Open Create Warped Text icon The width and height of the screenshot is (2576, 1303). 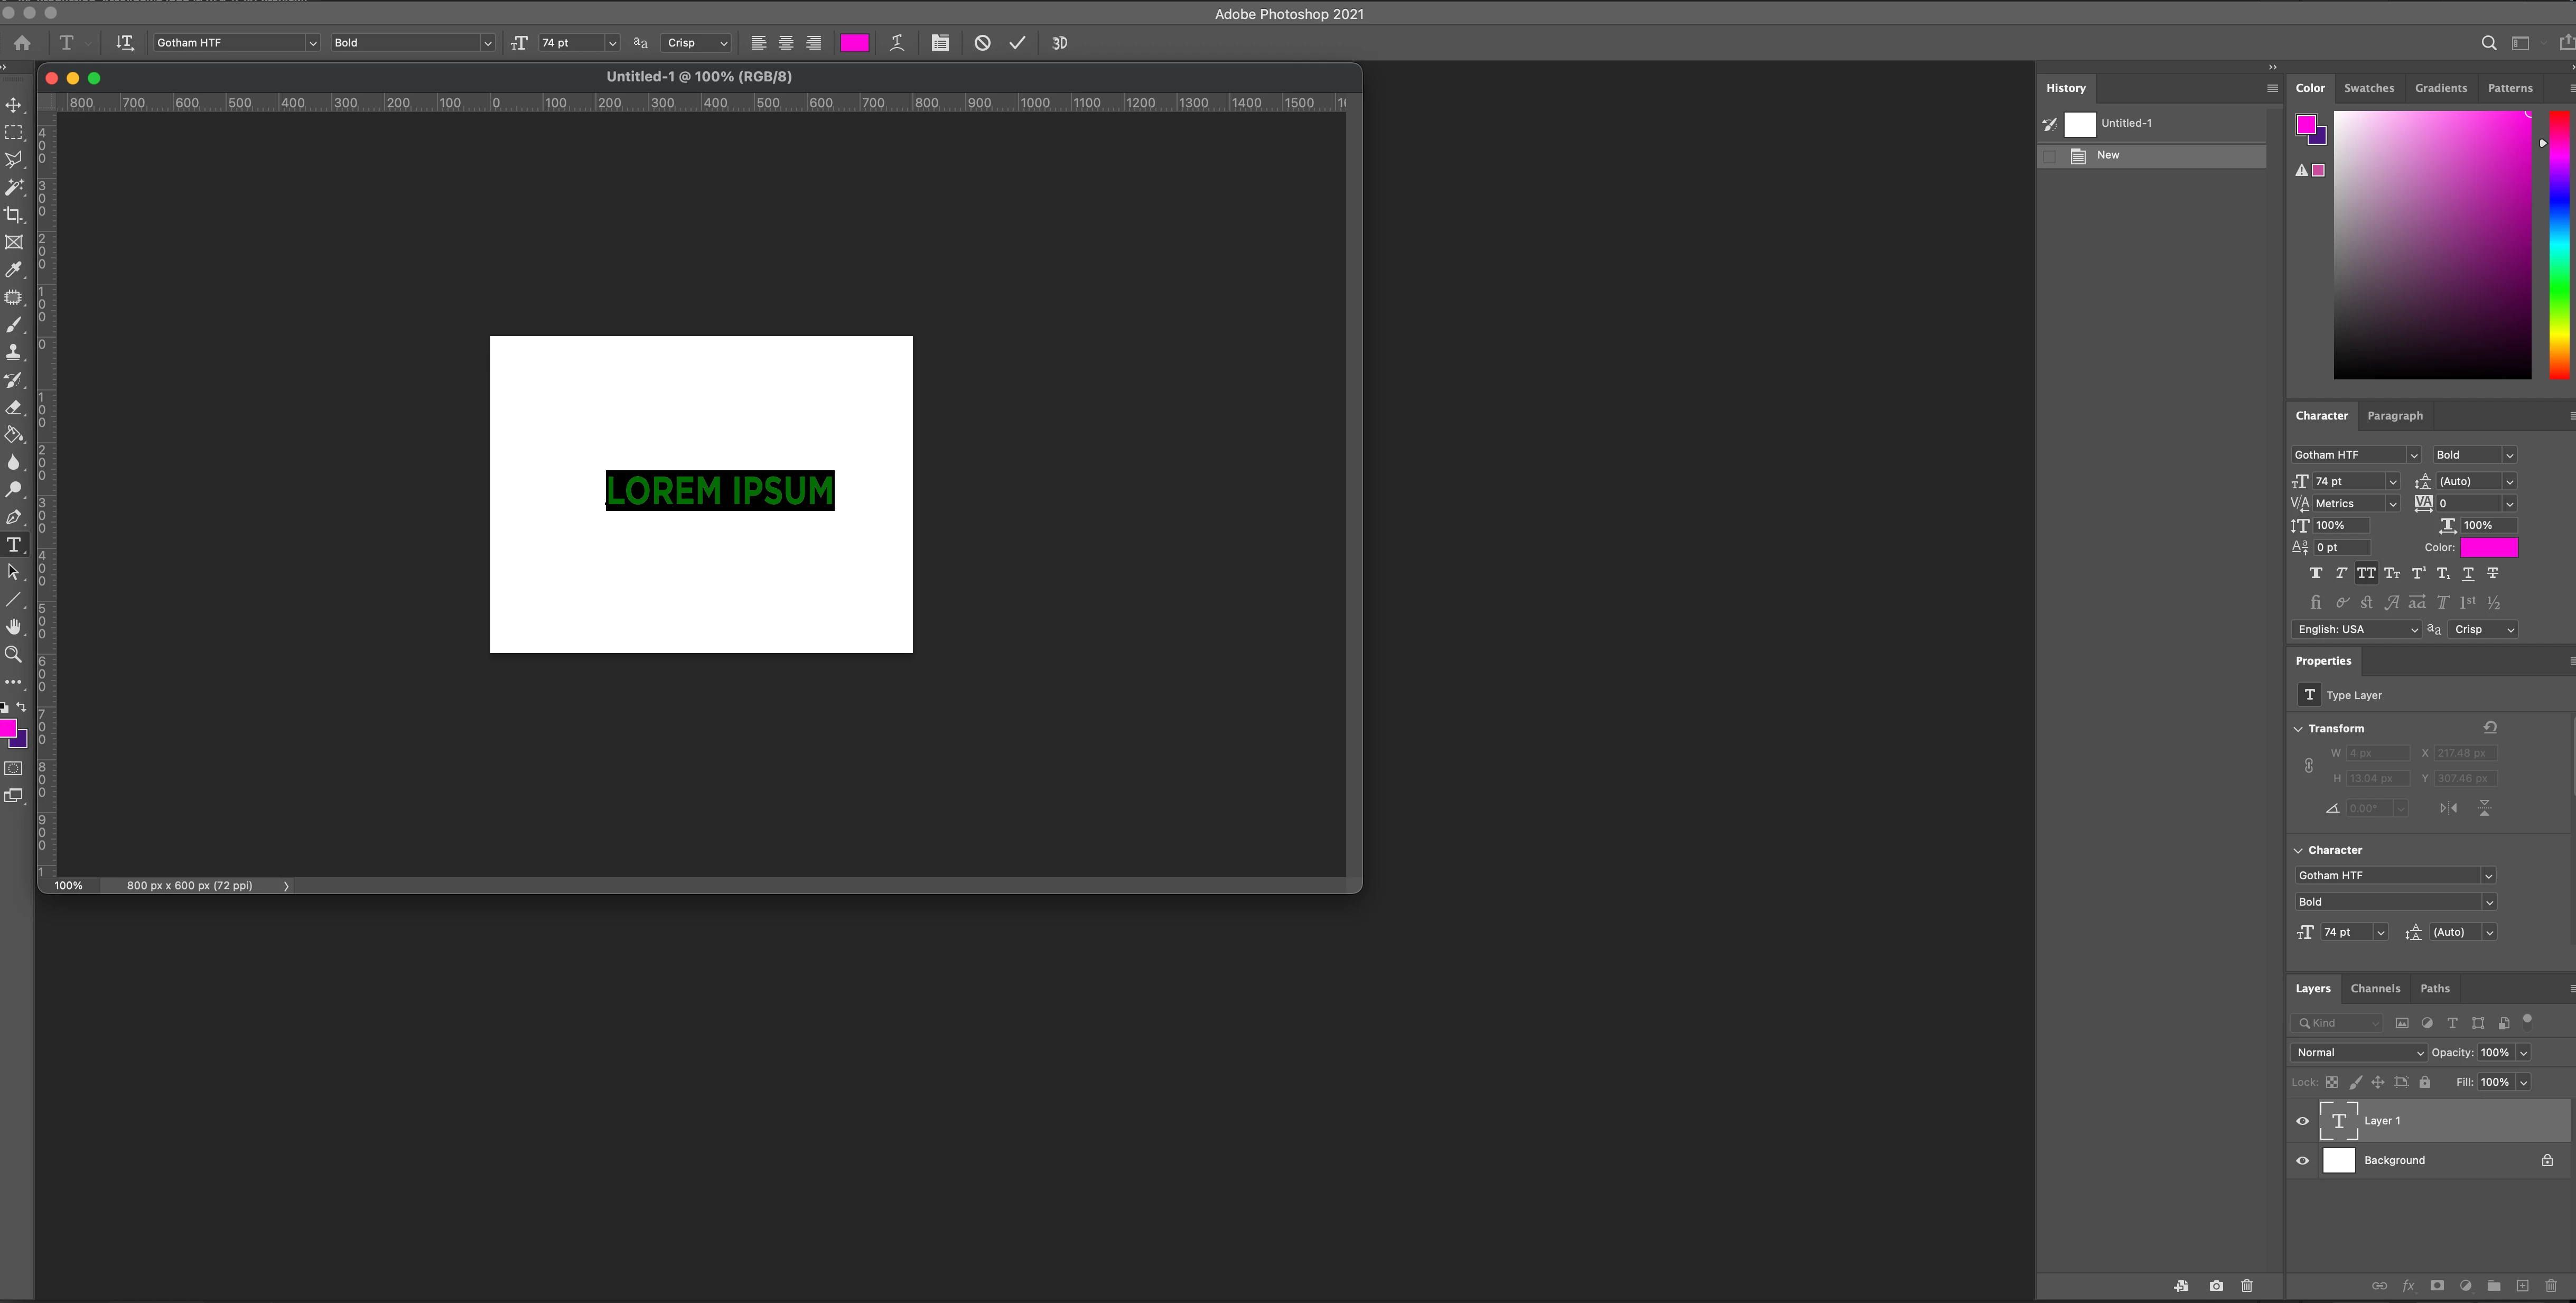(x=897, y=43)
